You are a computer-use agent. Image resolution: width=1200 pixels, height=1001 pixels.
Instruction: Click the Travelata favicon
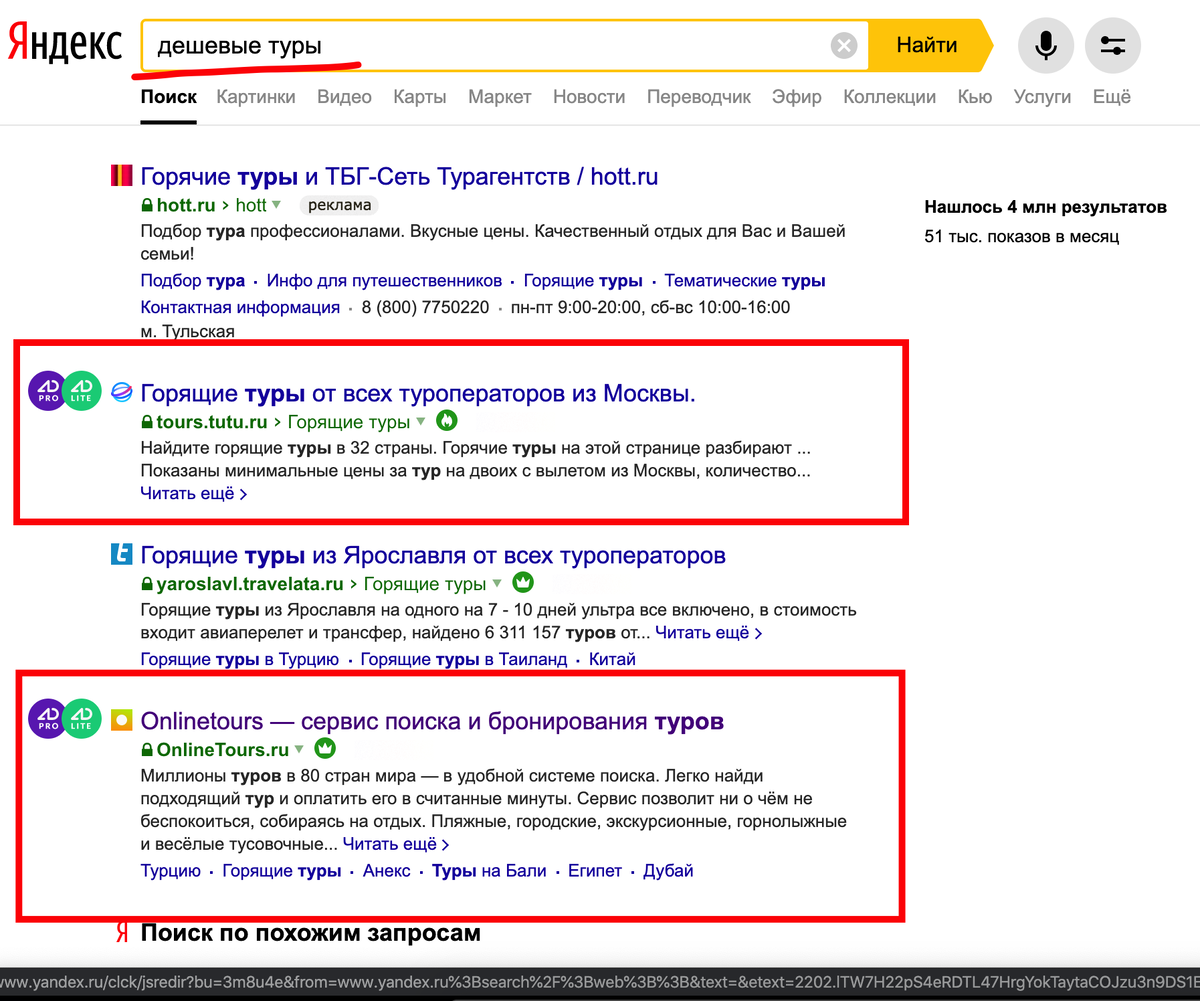(x=121, y=555)
